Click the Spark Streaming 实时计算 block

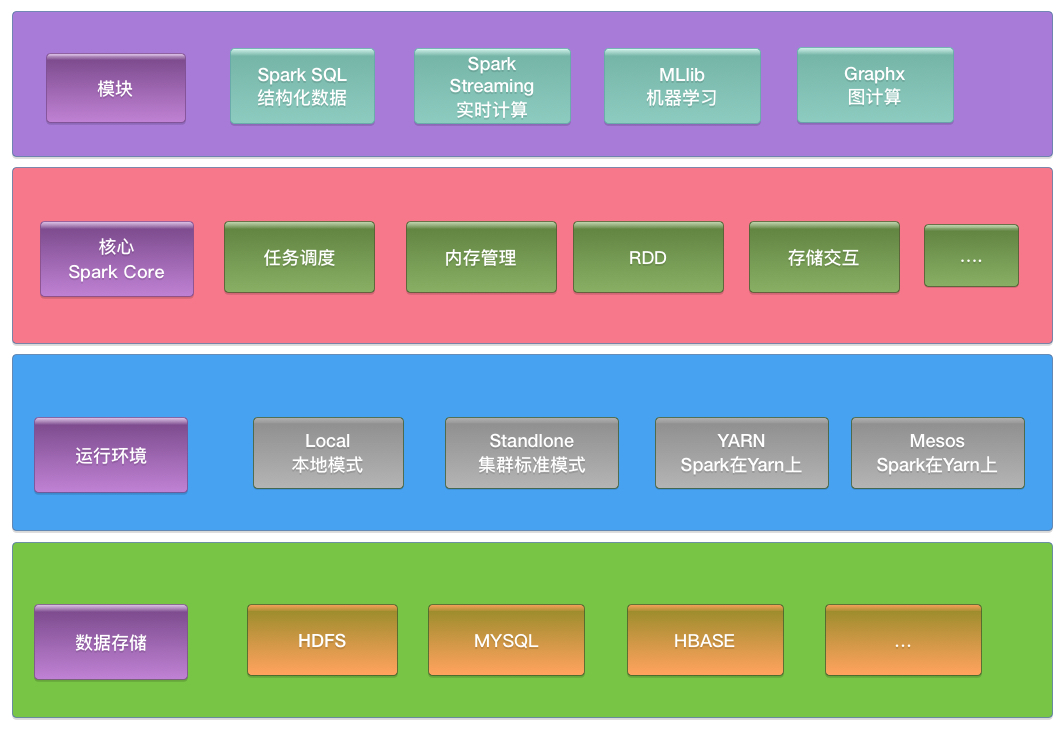(x=492, y=86)
